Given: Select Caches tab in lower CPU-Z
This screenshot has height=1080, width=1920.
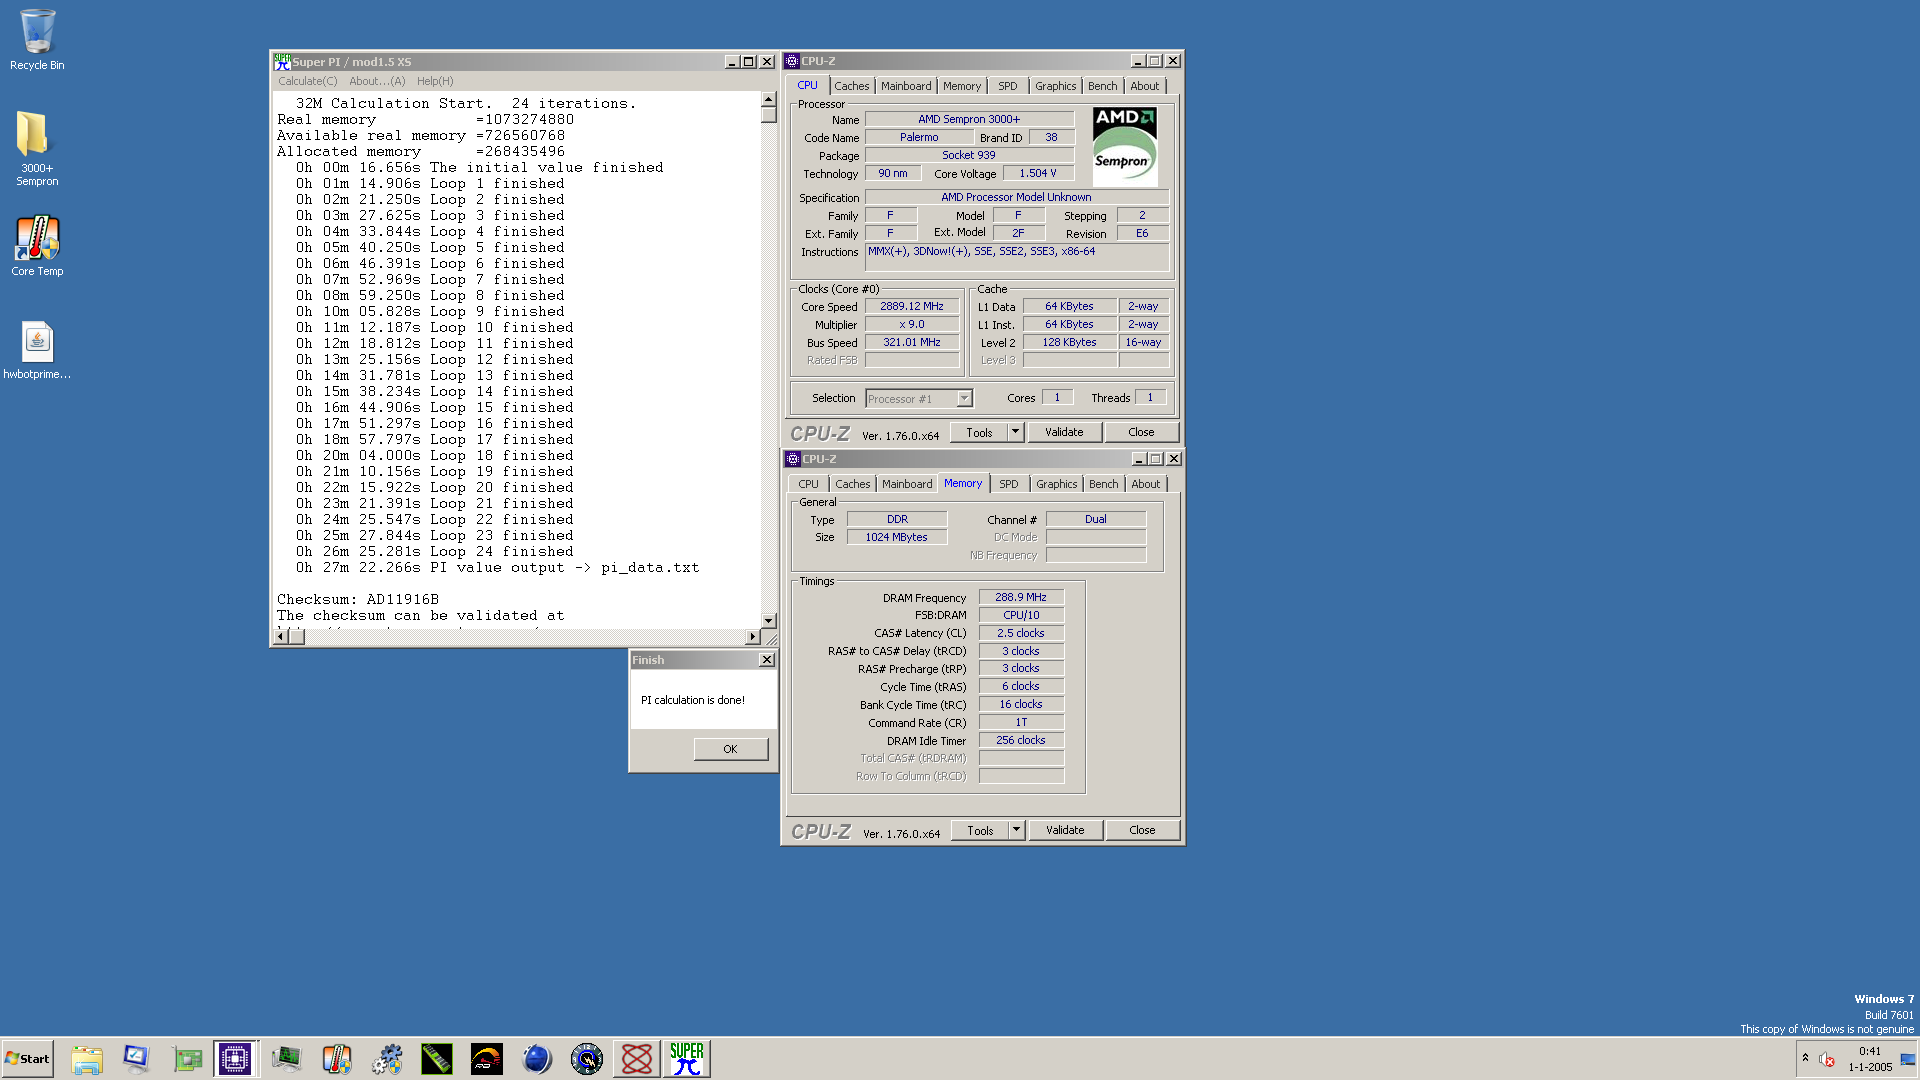Looking at the screenshot, I should pyautogui.click(x=853, y=484).
